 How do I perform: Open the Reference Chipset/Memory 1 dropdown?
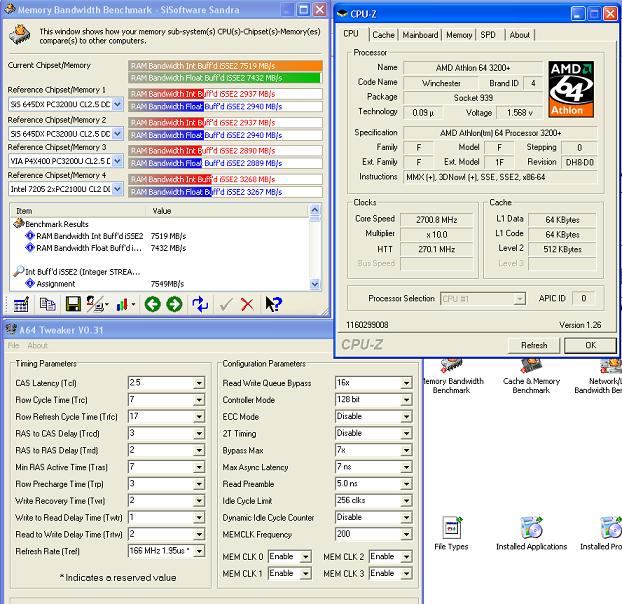click(x=117, y=104)
